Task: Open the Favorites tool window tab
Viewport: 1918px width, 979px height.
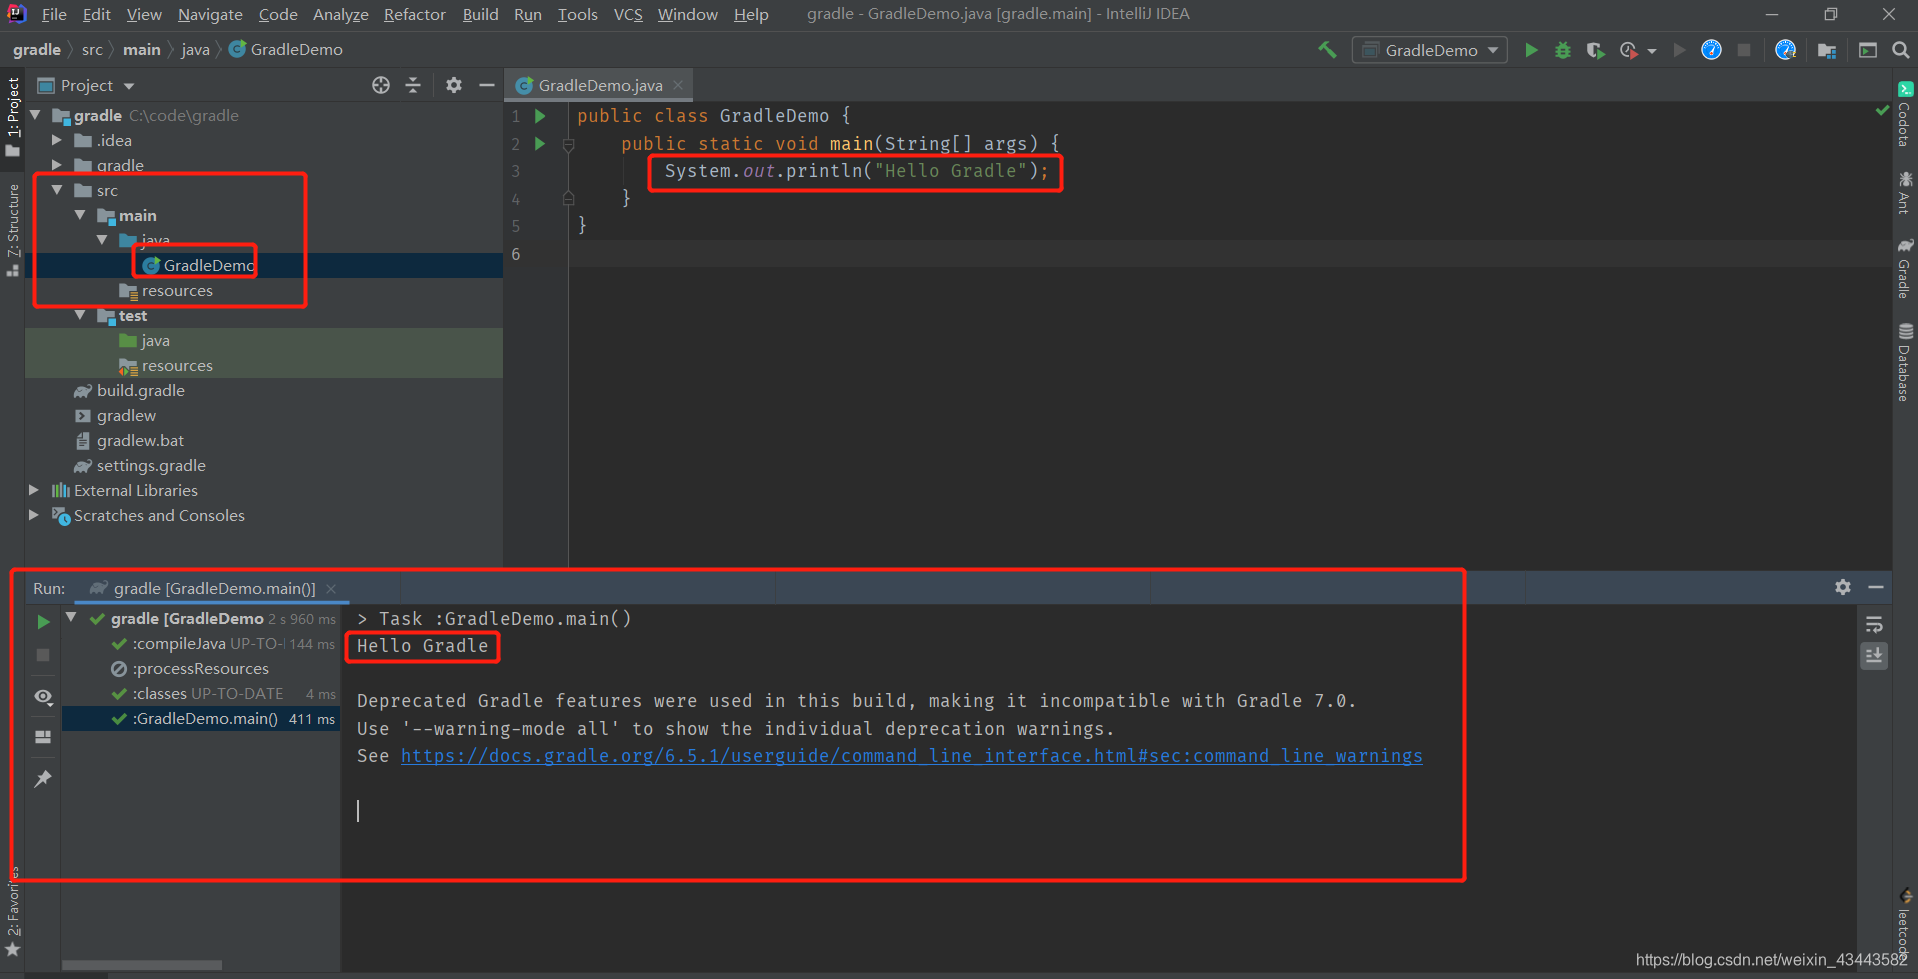Action: [13, 913]
